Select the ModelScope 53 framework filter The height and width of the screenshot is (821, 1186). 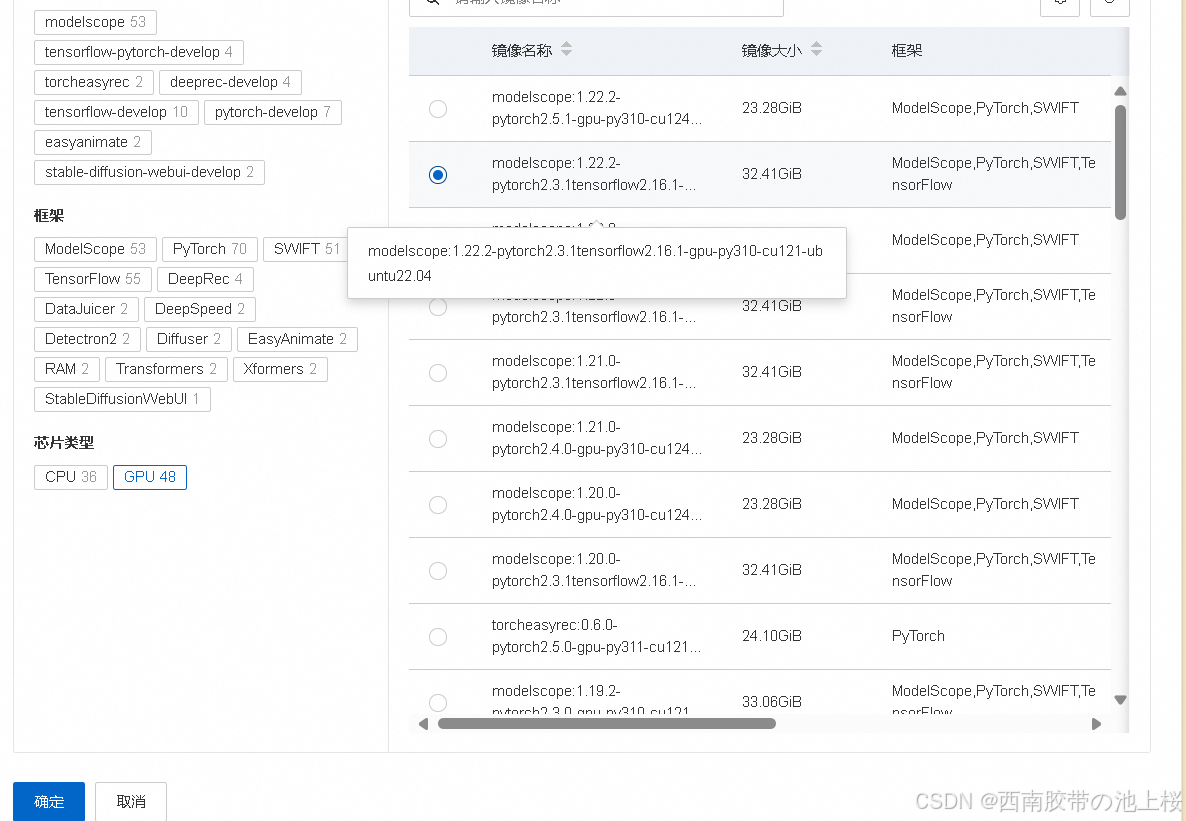click(x=95, y=249)
